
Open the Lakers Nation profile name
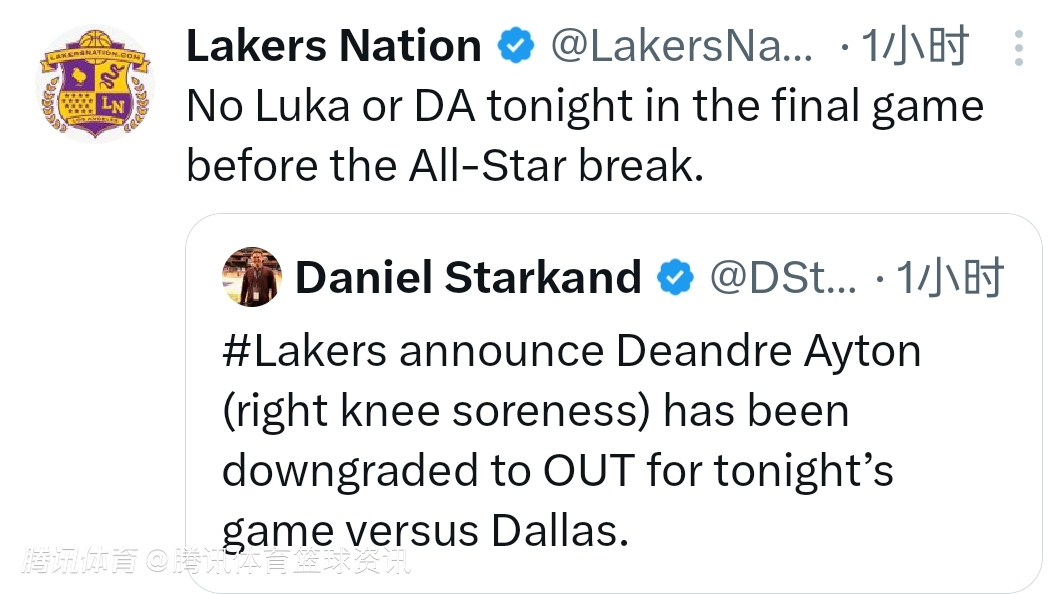click(333, 46)
